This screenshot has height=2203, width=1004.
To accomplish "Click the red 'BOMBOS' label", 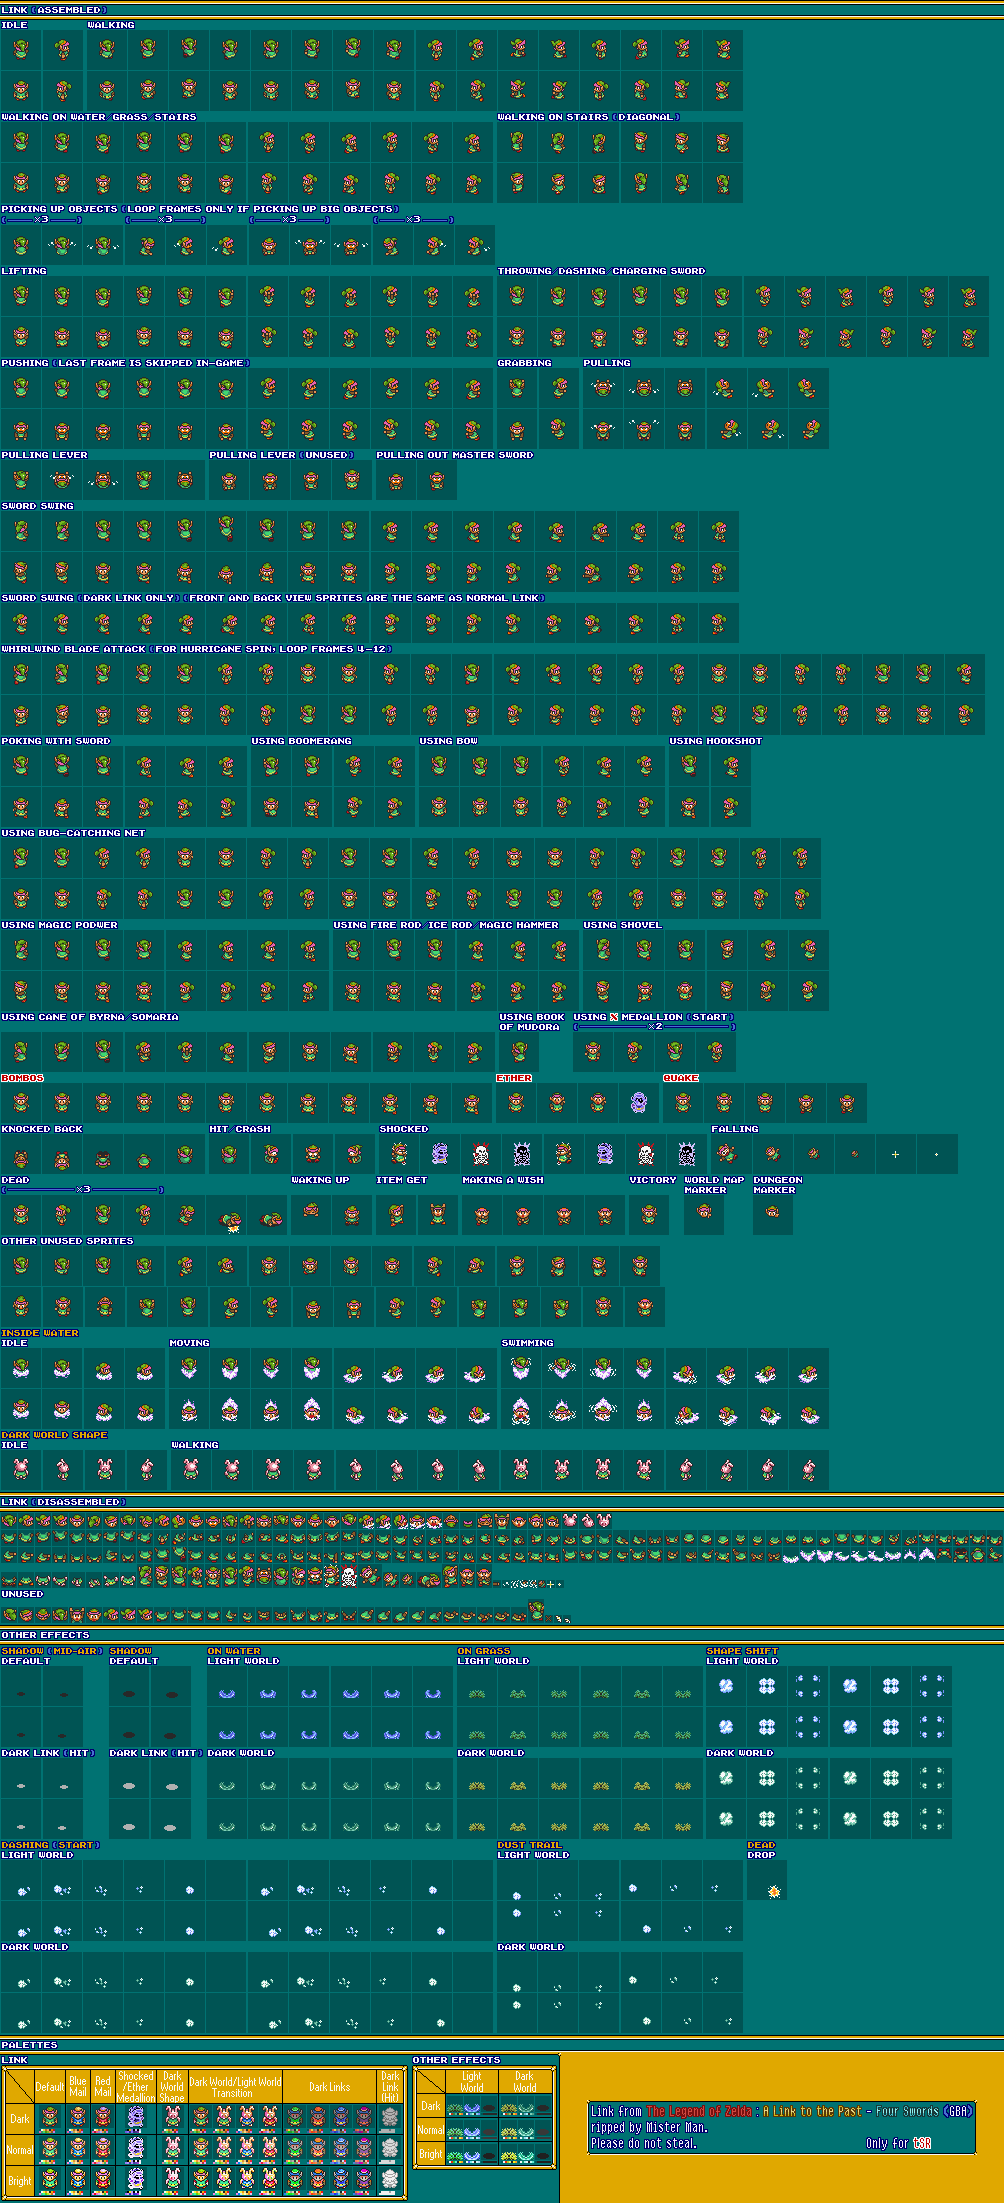I will tap(22, 1078).
